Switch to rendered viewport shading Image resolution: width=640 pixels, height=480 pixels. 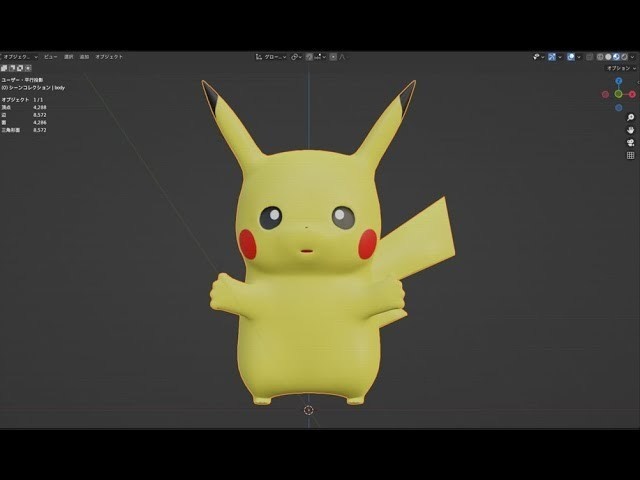pos(624,57)
